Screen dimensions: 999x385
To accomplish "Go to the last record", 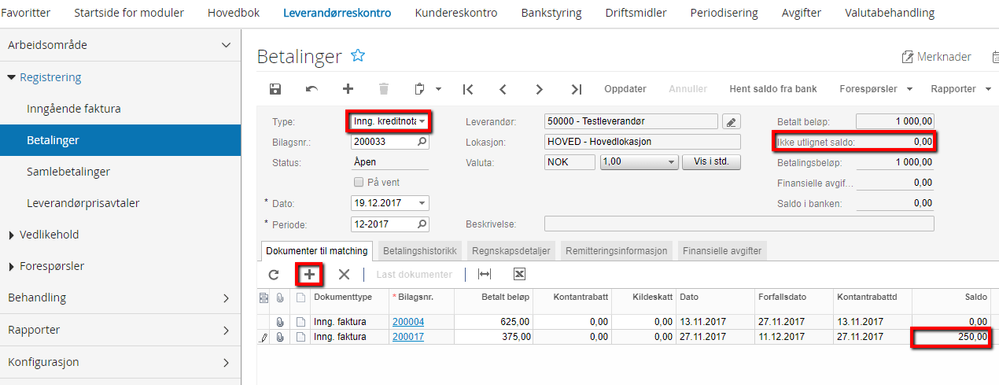I will coord(576,89).
